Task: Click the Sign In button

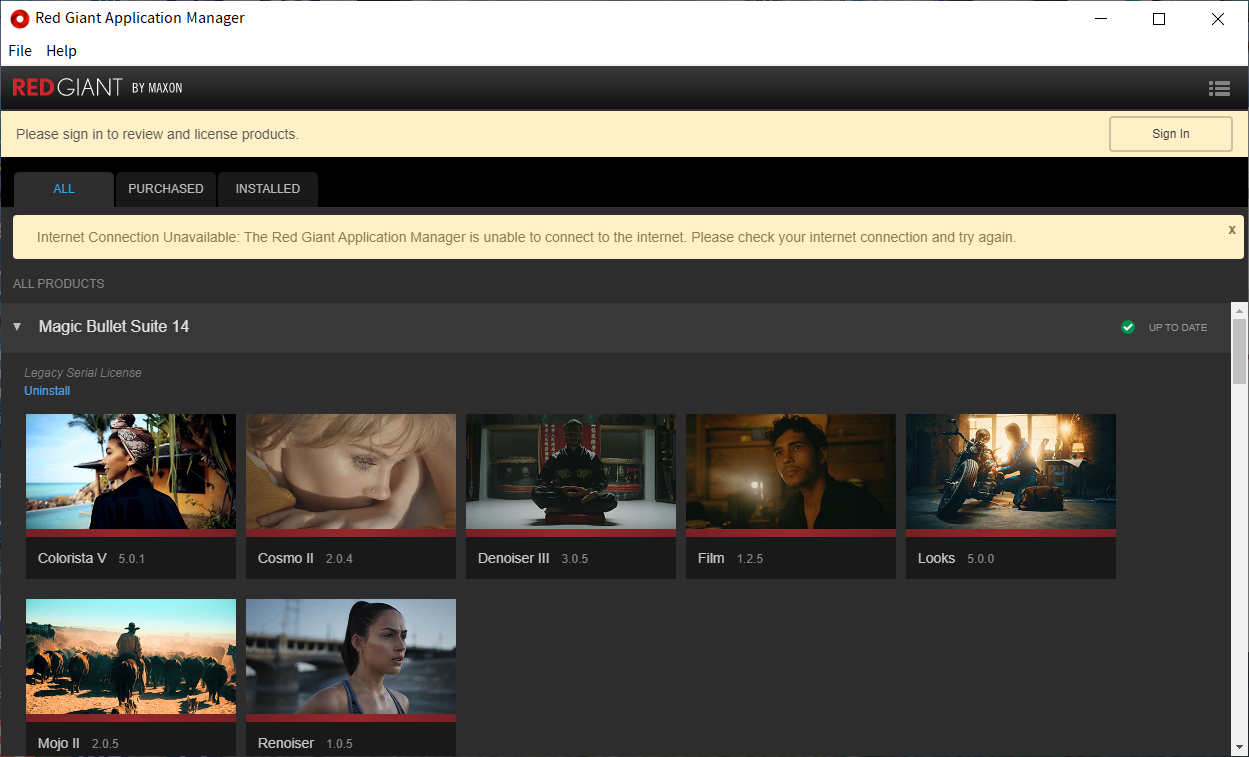Action: (x=1171, y=134)
